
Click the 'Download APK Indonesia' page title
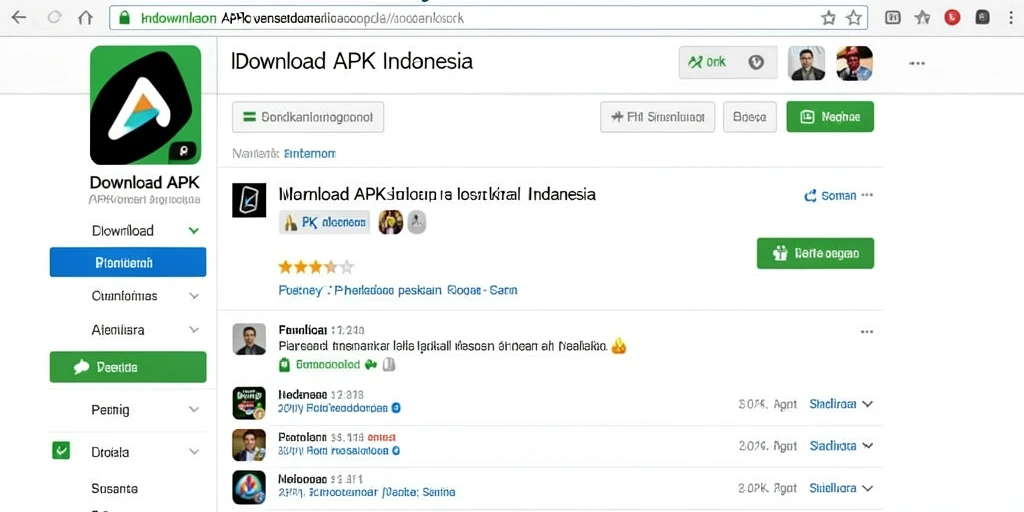point(352,61)
